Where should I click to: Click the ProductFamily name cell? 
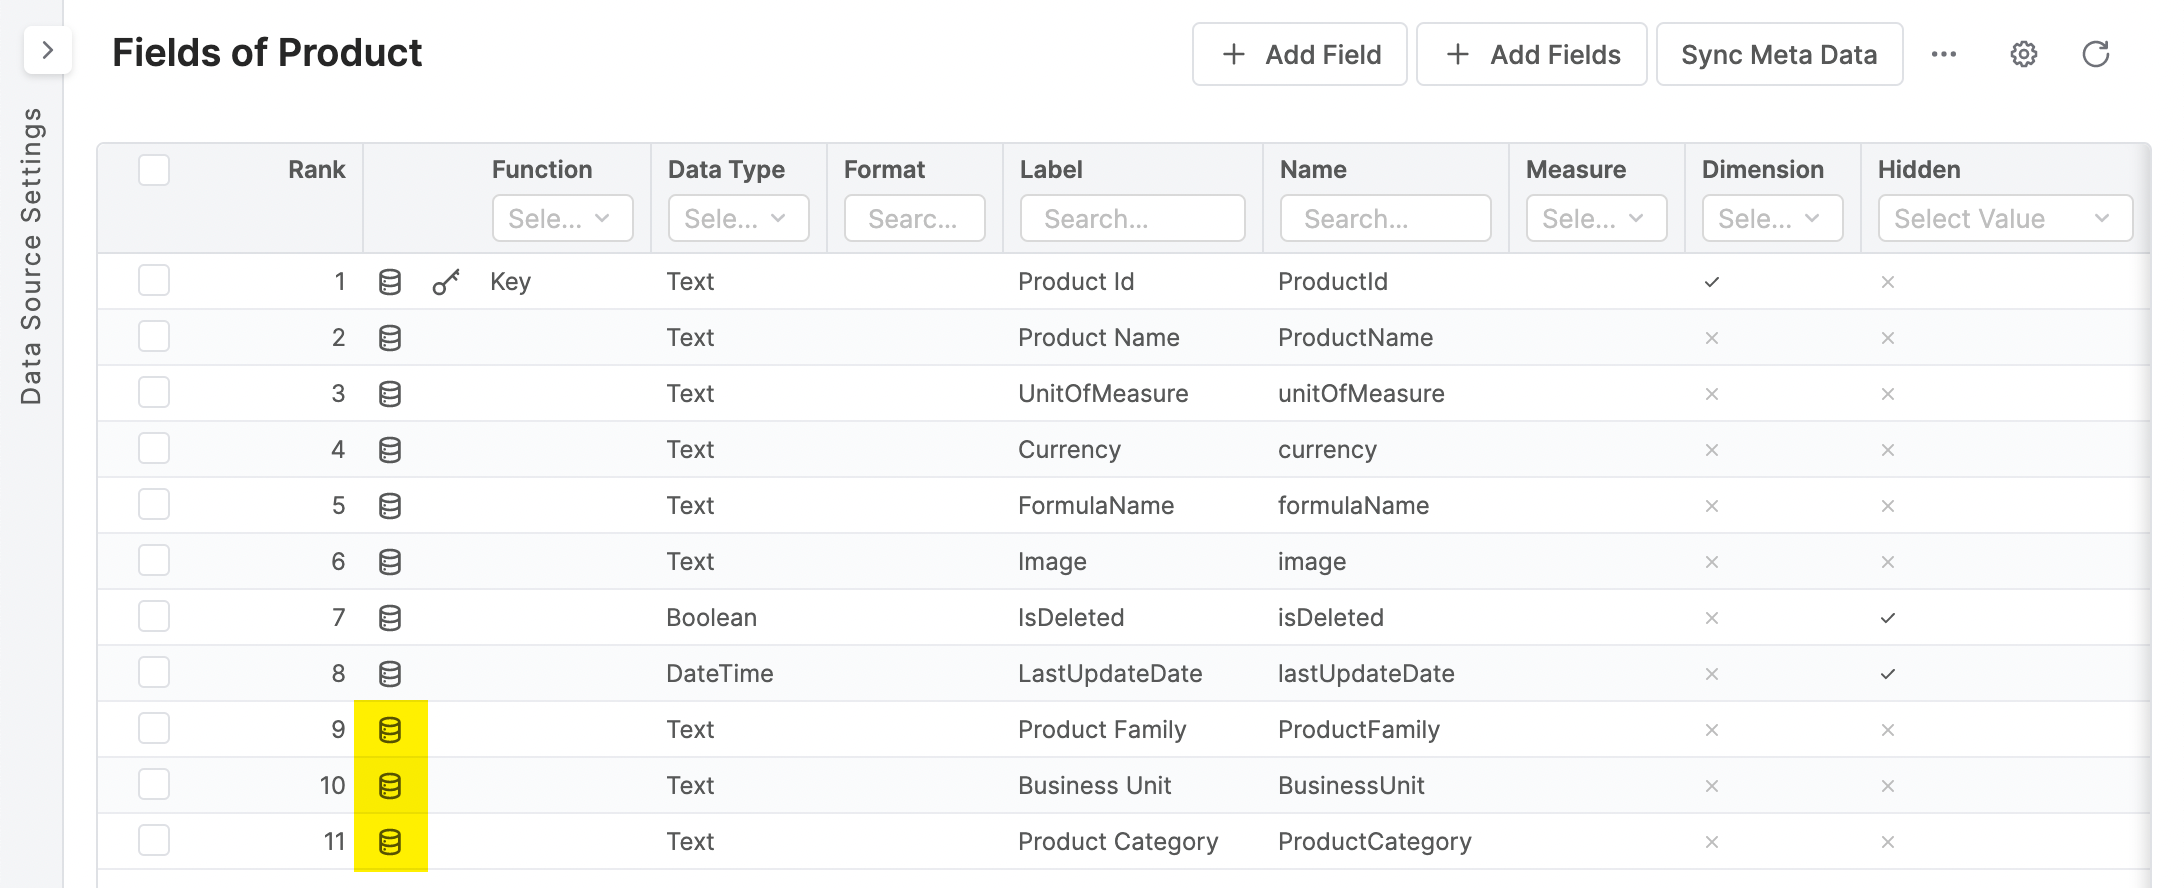point(1359,730)
